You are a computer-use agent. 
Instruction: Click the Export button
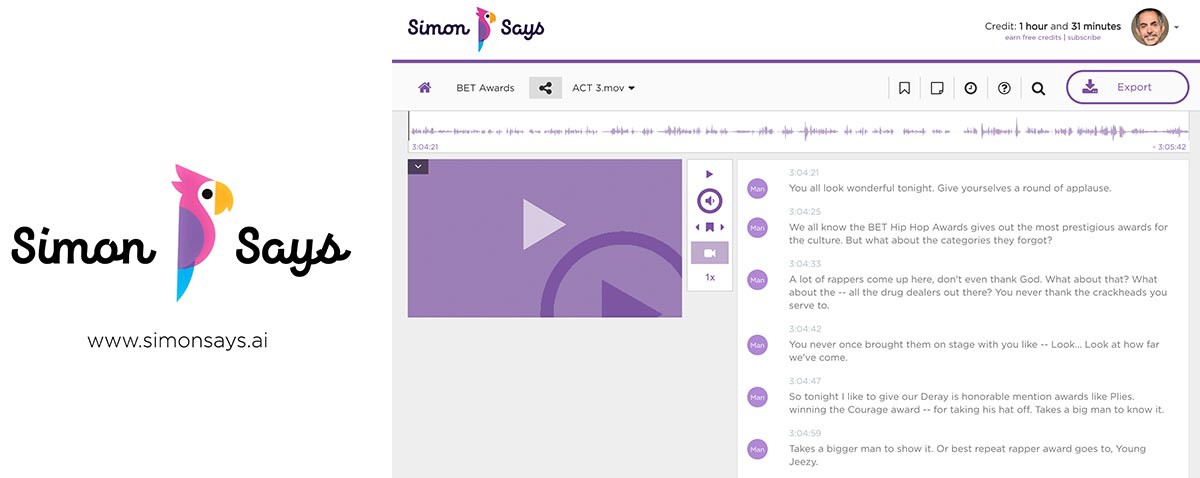[1127, 87]
